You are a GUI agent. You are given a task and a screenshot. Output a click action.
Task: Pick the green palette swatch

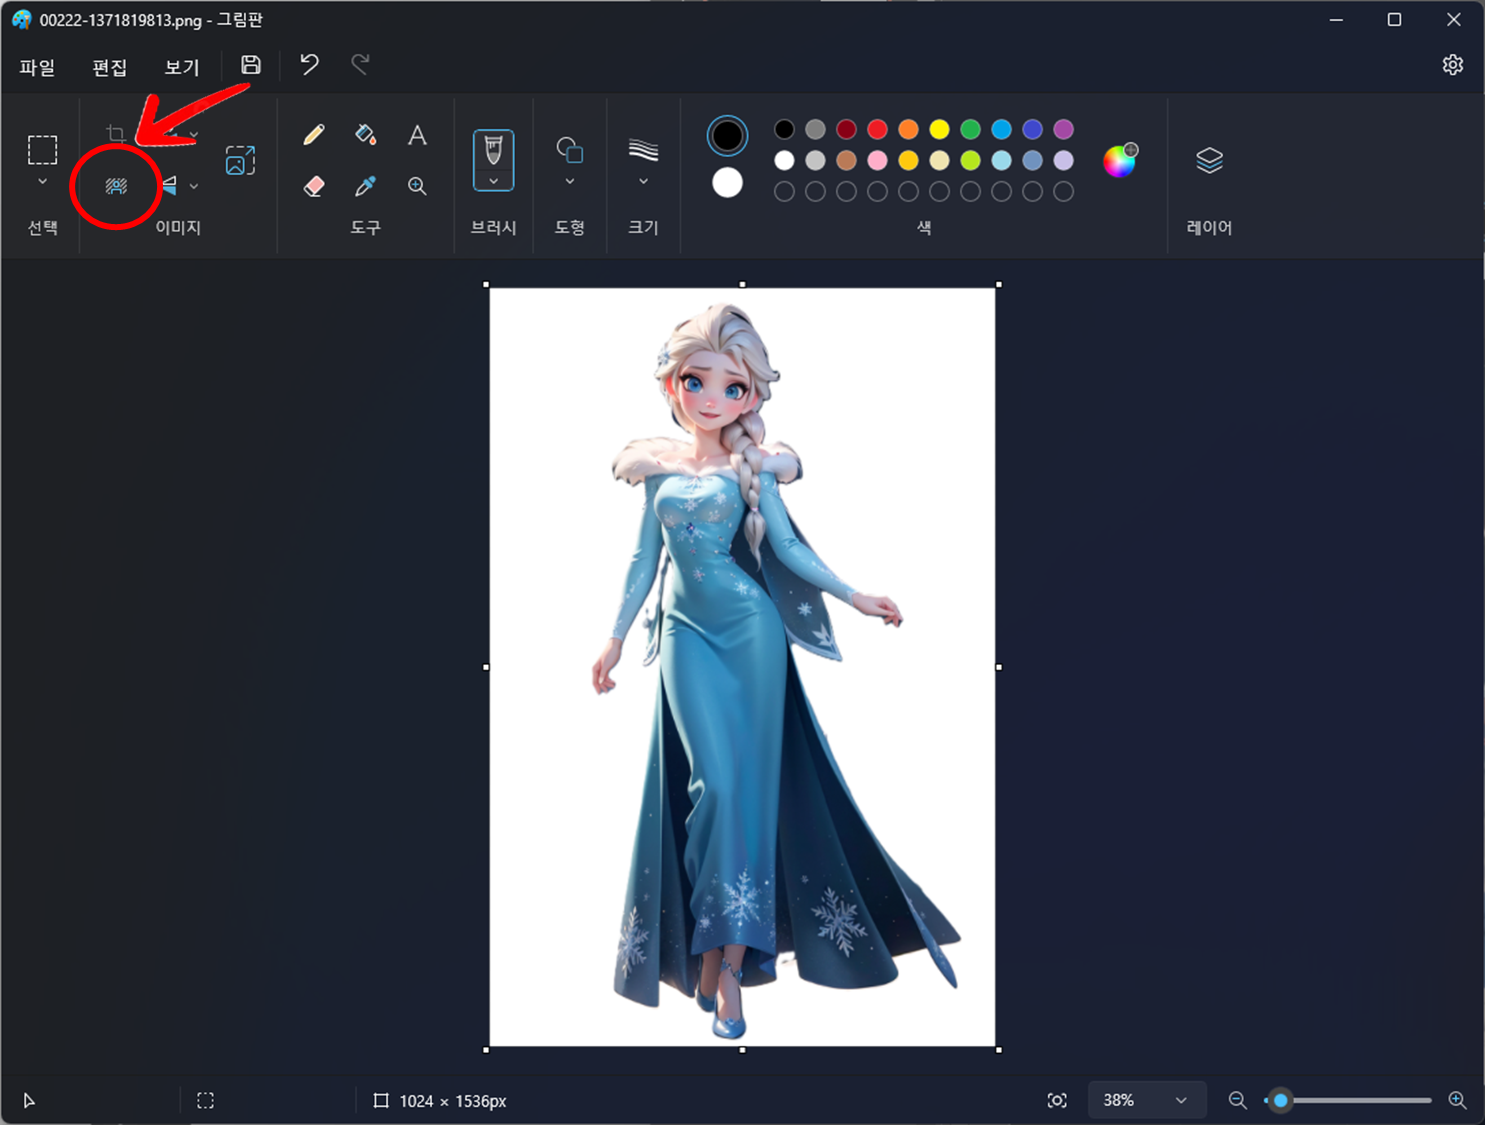(x=970, y=129)
